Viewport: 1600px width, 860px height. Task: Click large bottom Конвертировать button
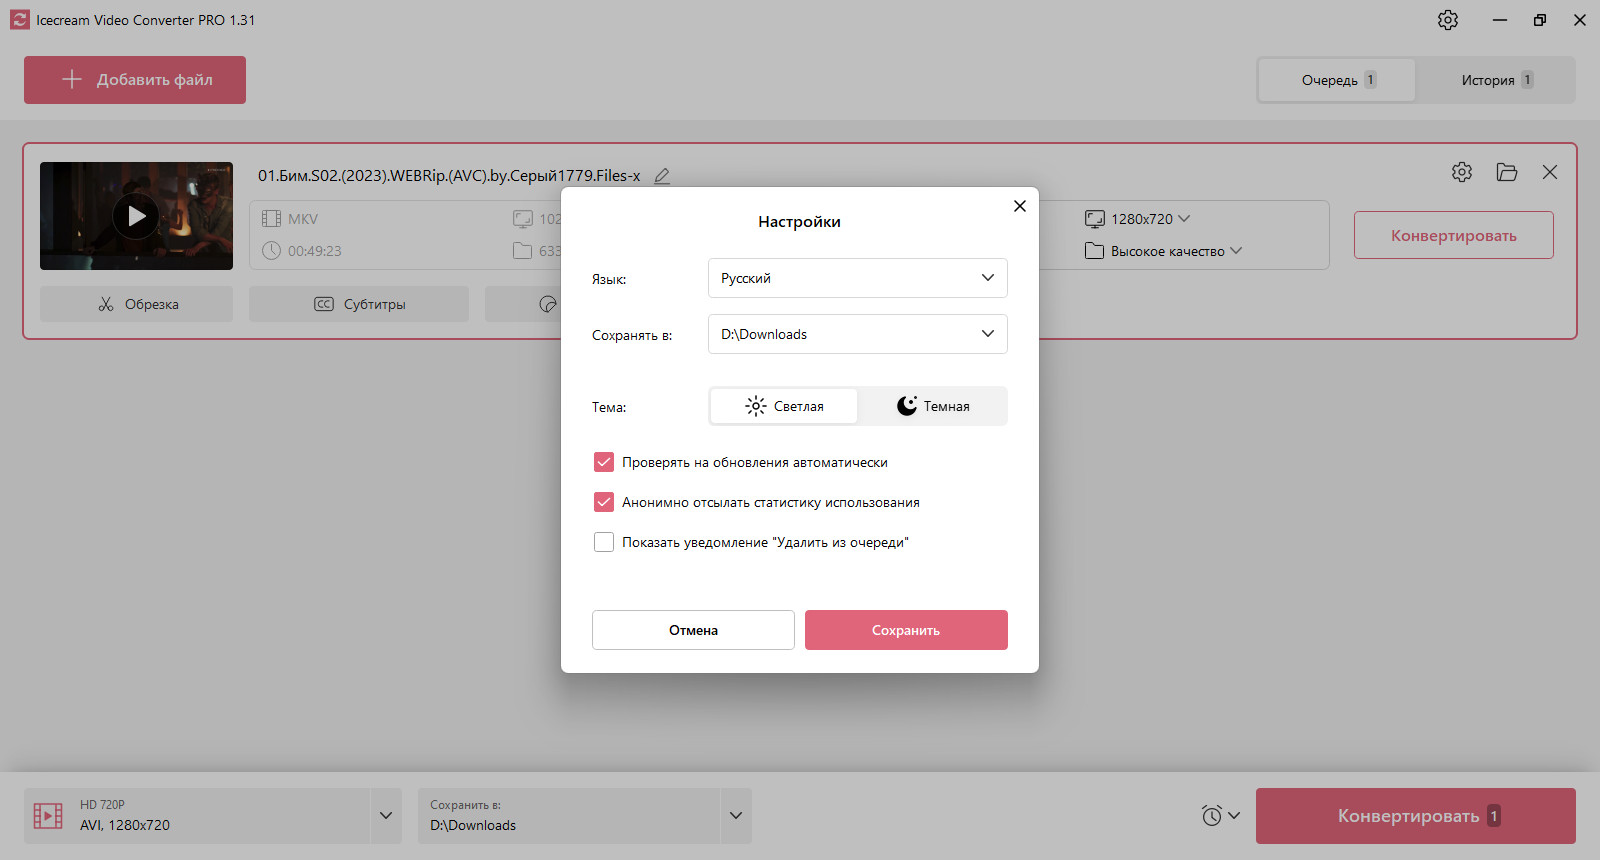(1416, 816)
